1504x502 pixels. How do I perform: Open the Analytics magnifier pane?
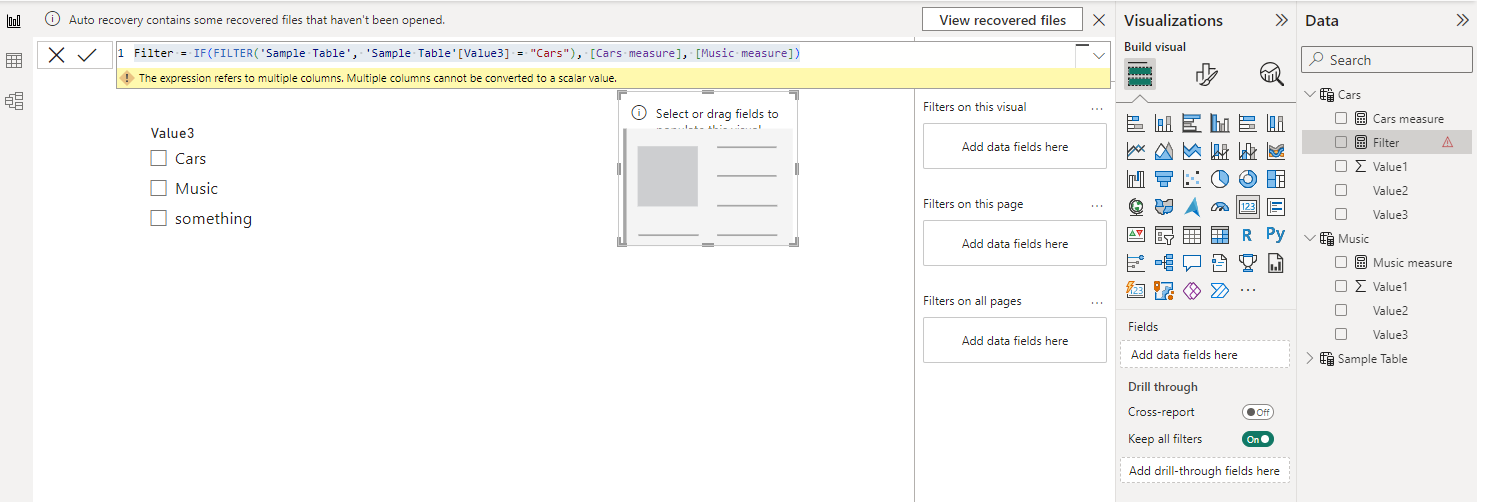[x=1271, y=73]
